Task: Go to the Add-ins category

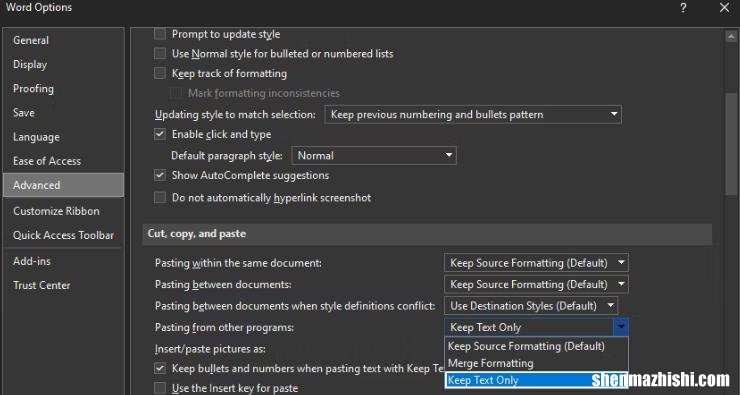Action: 63,261
